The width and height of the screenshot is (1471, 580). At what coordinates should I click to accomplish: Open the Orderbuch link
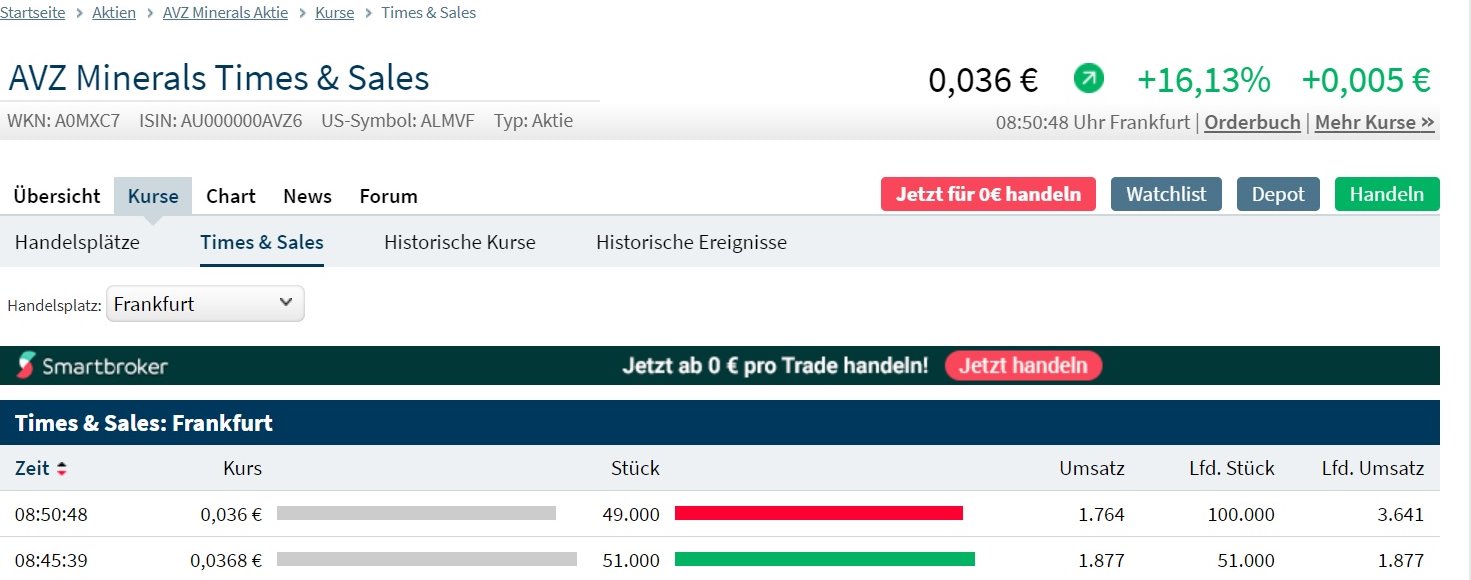(x=1251, y=122)
